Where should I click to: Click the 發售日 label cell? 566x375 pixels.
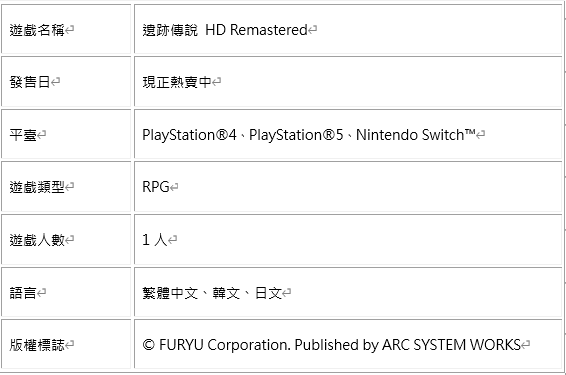(x=66, y=82)
